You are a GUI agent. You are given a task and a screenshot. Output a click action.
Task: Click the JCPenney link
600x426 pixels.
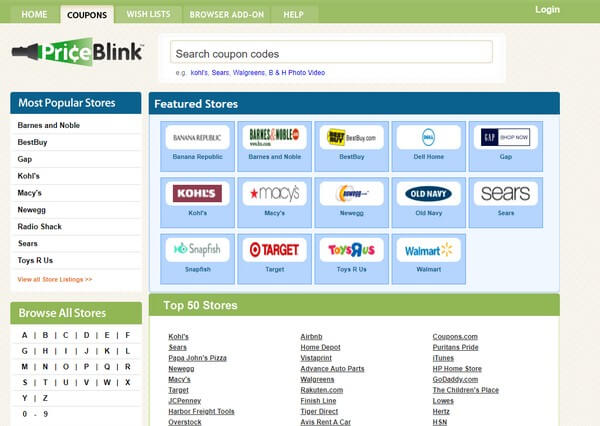point(184,401)
